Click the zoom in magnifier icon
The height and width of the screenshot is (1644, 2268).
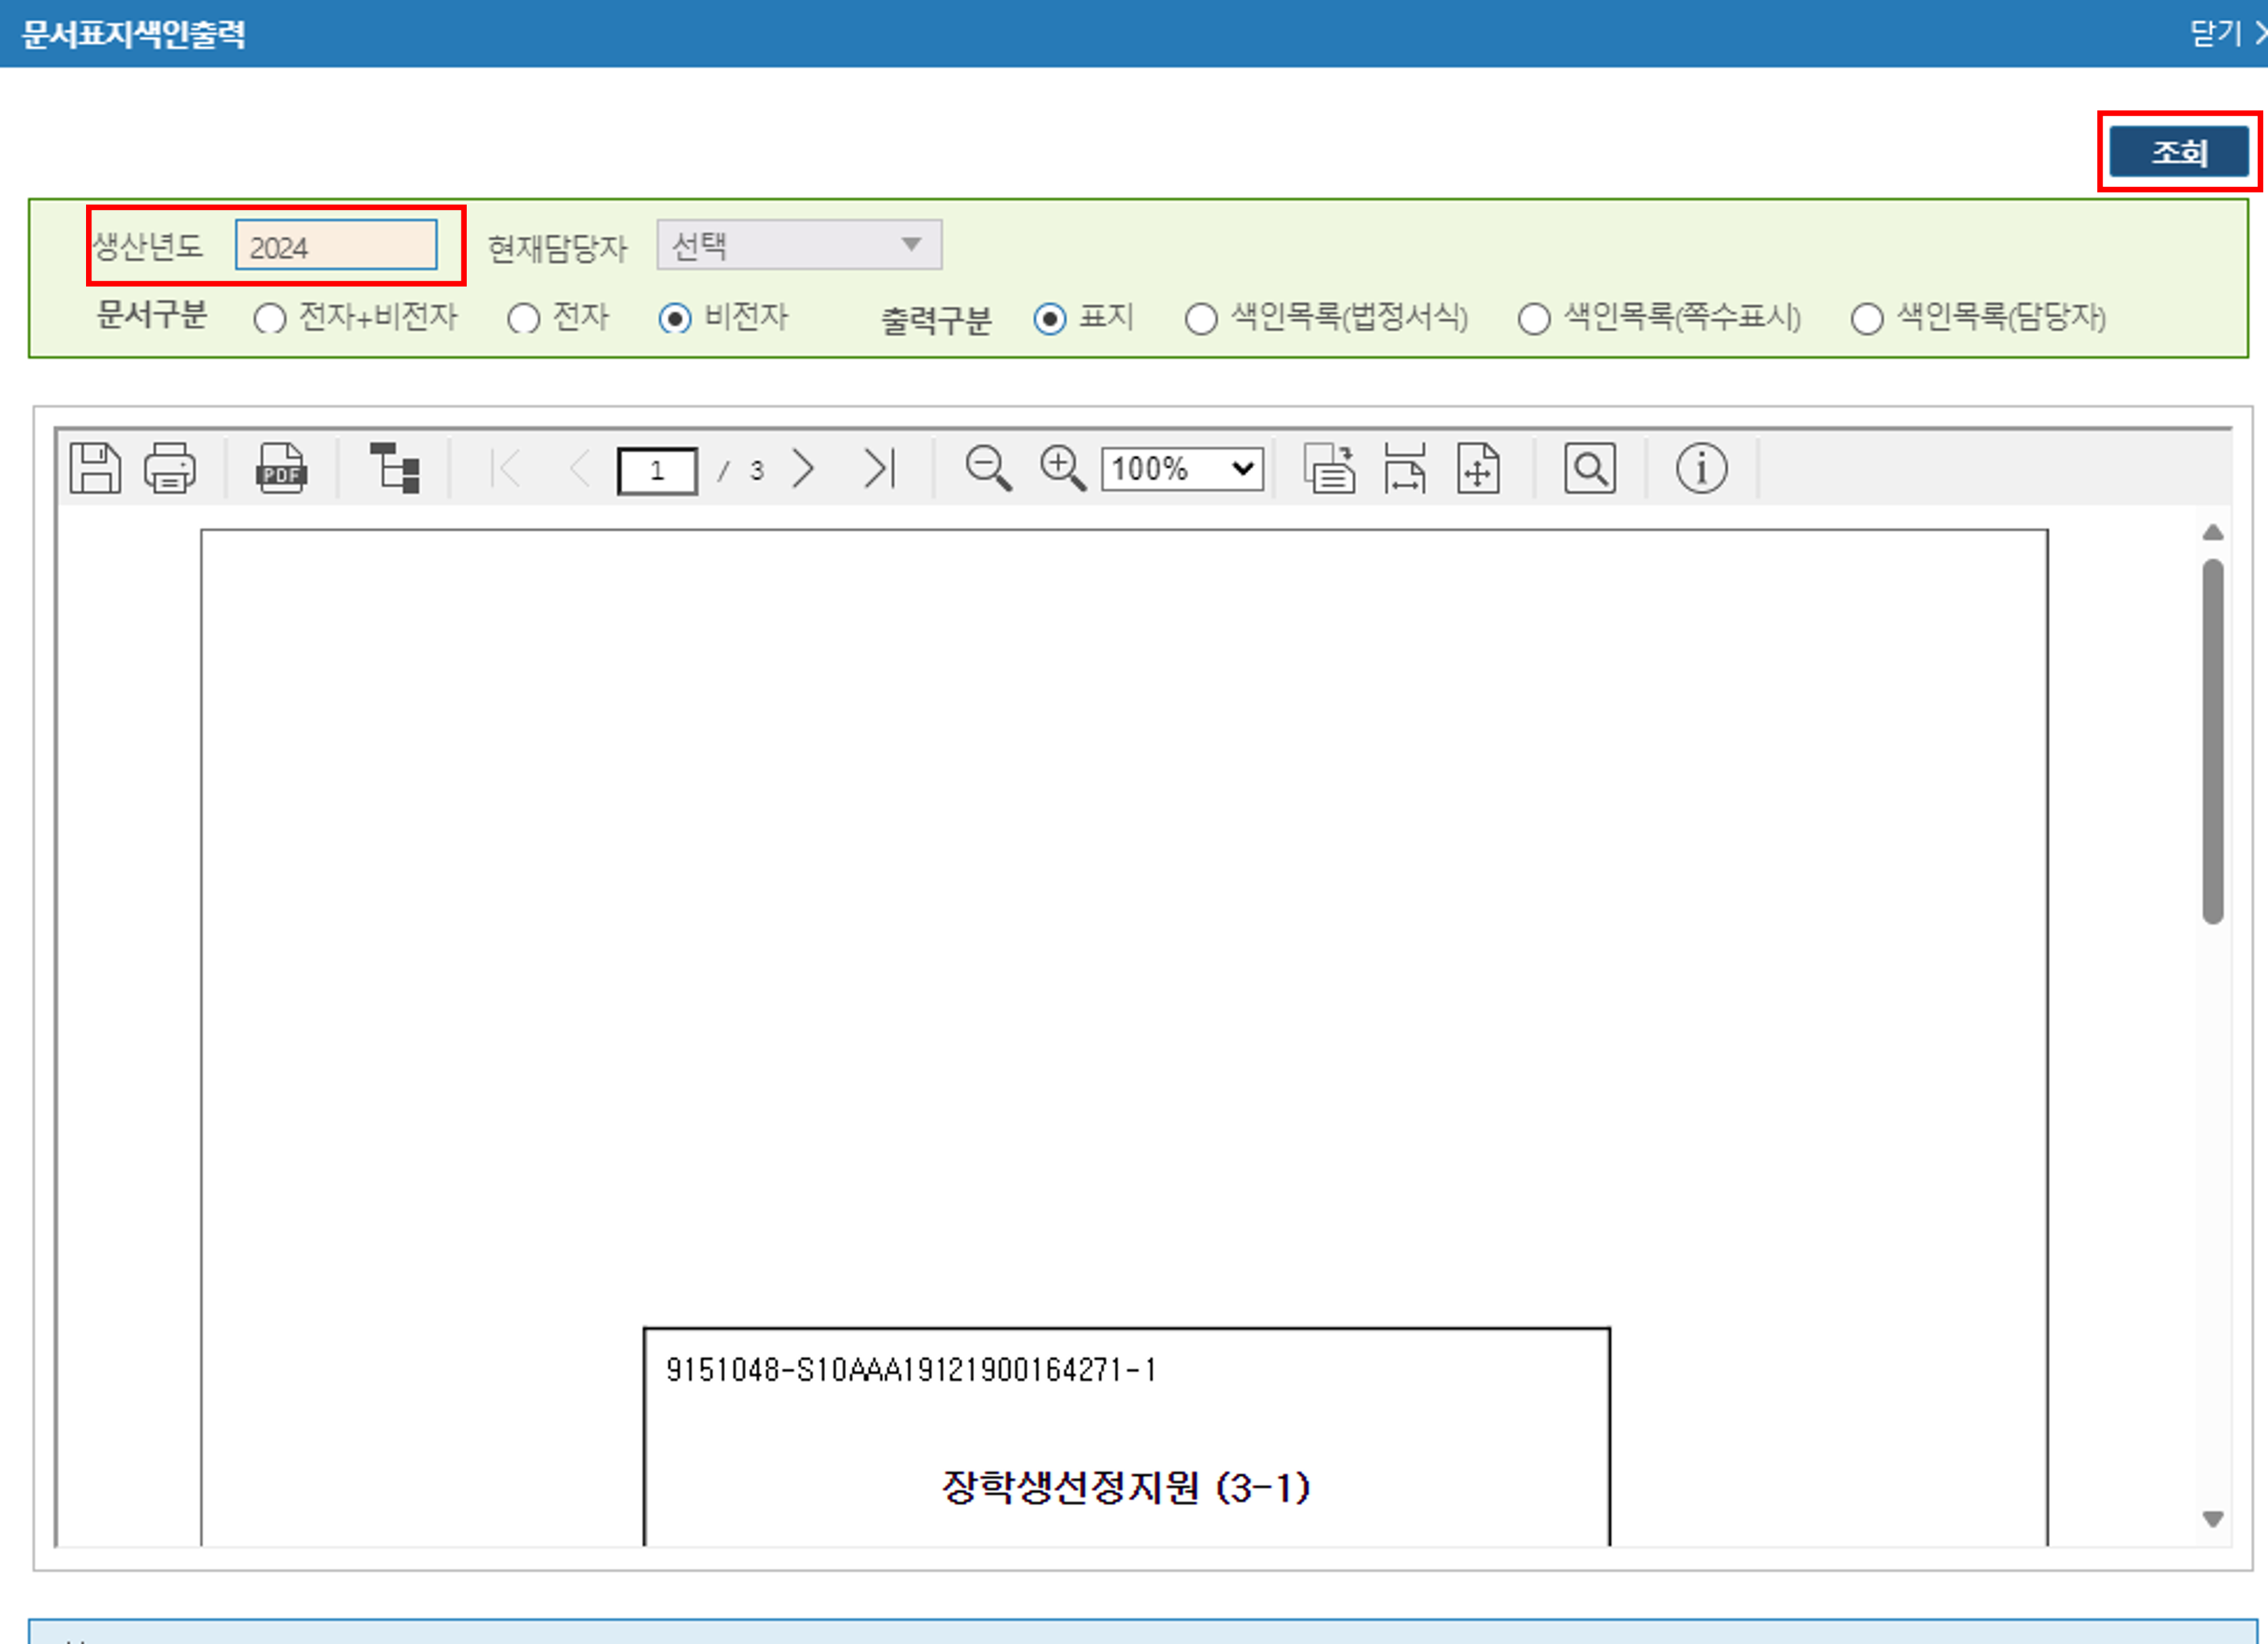tap(1062, 468)
